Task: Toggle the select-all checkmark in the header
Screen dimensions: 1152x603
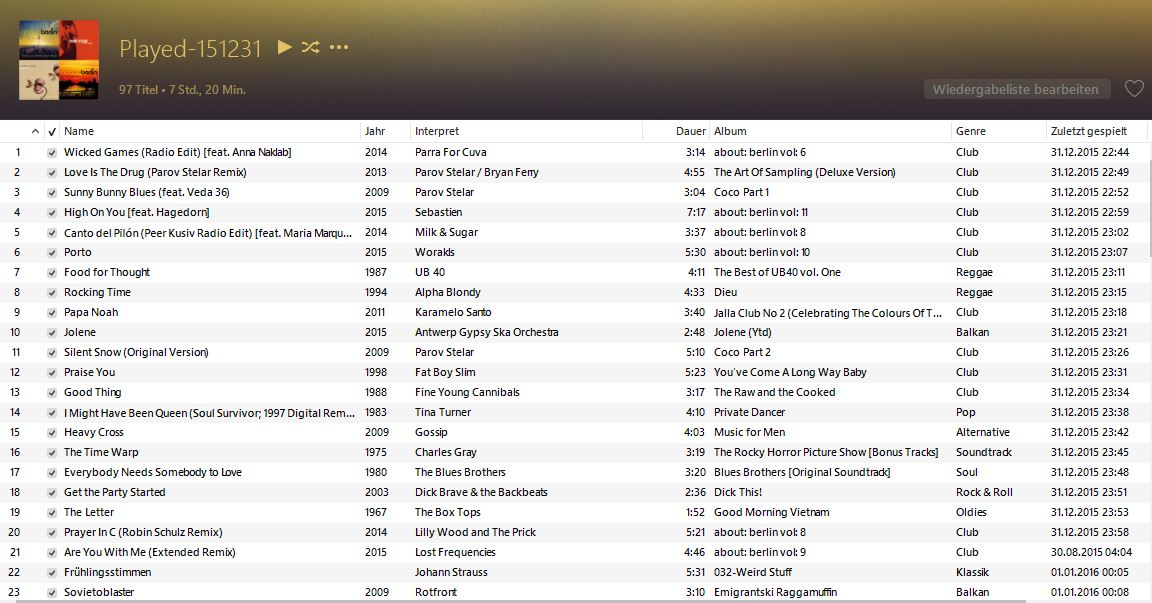Action: tap(52, 131)
